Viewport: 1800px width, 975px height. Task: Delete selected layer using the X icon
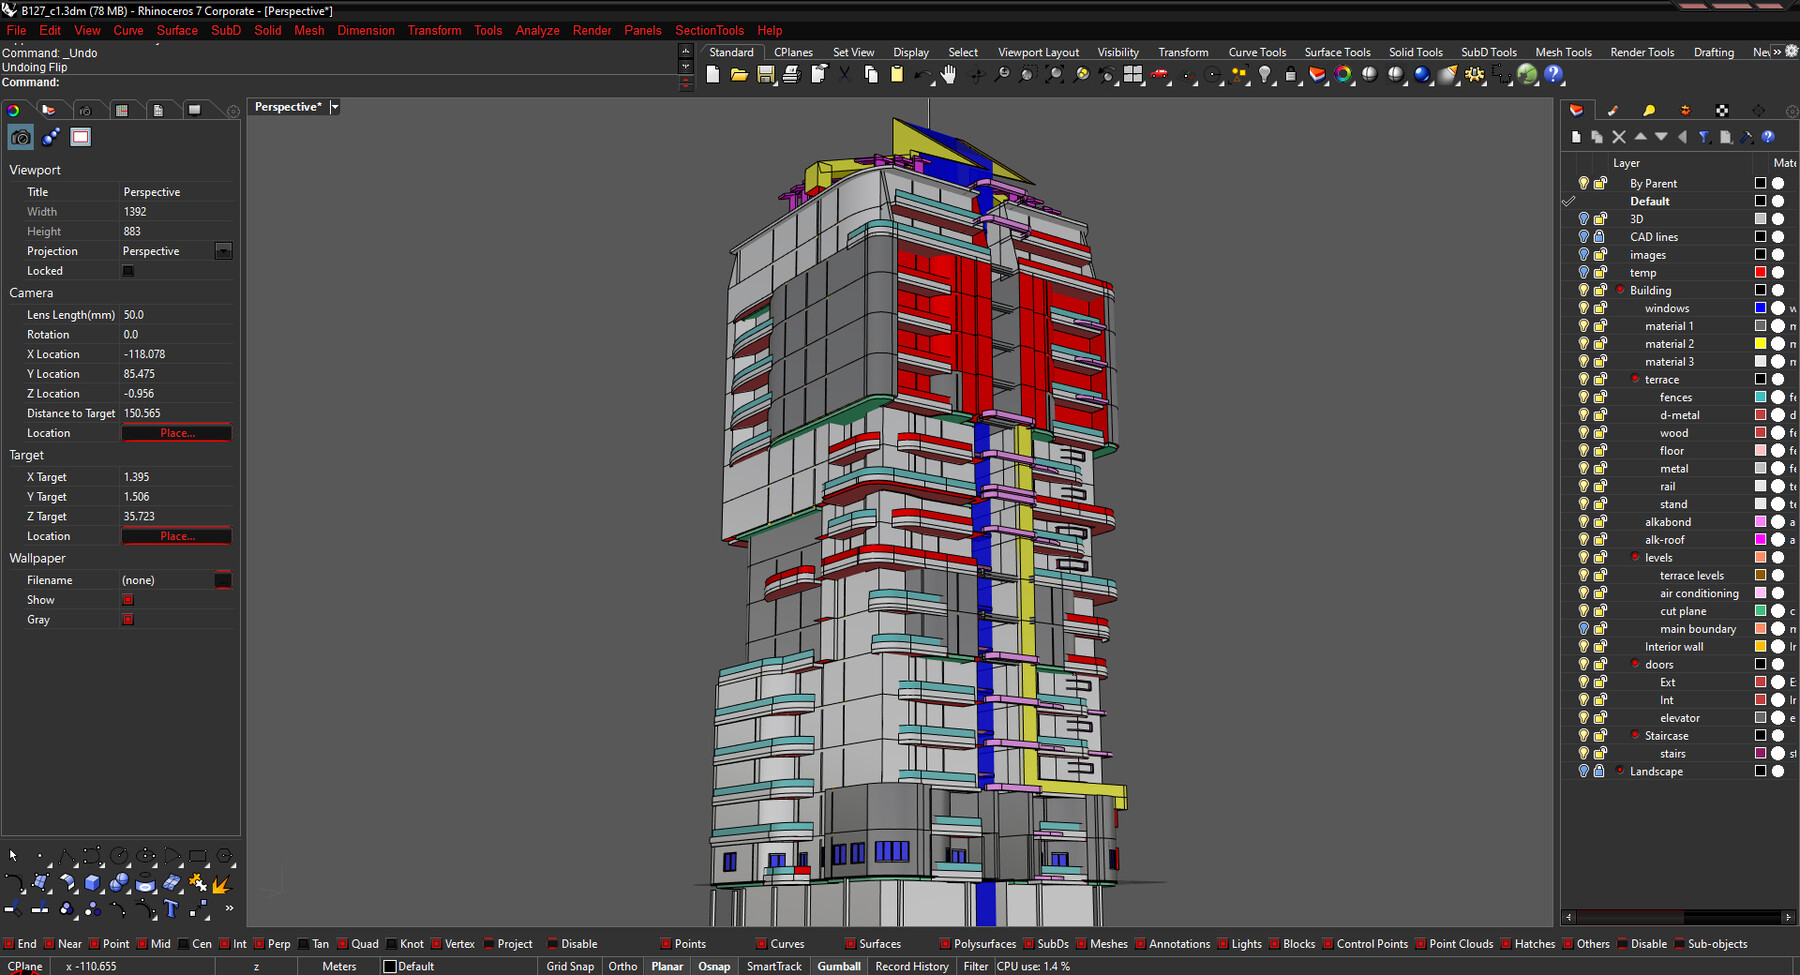1619,137
